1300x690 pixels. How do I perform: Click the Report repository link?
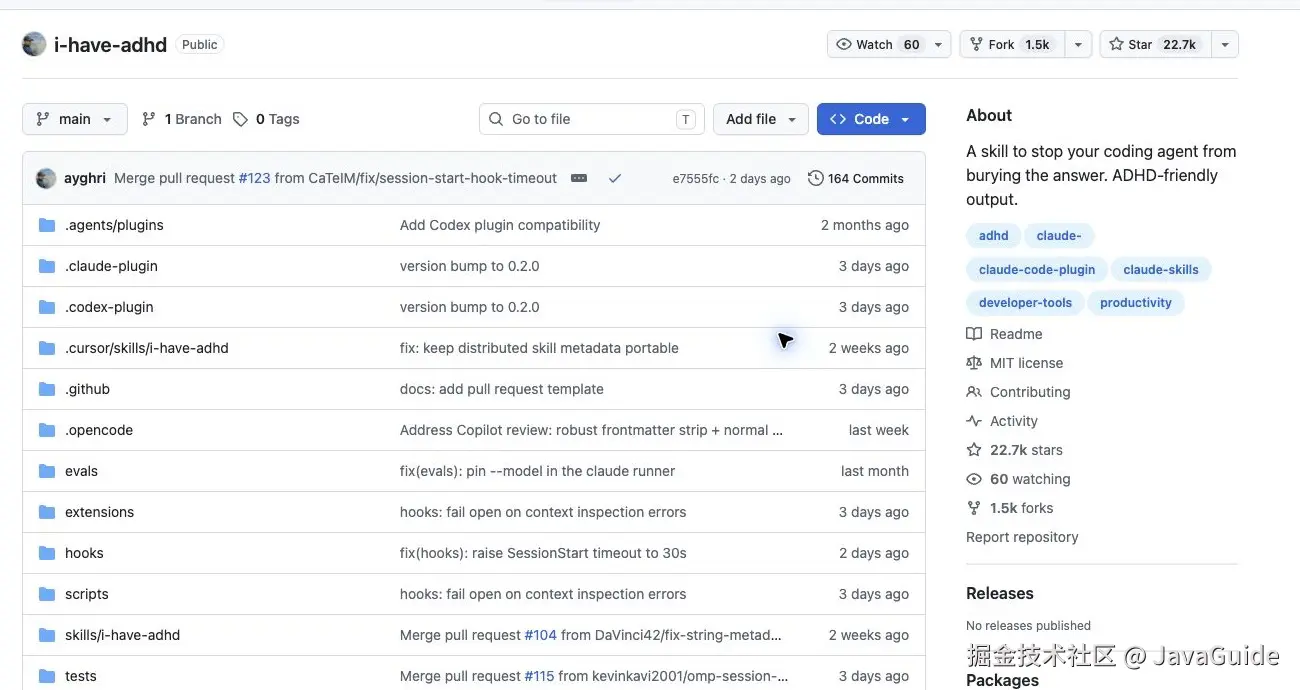(1022, 537)
